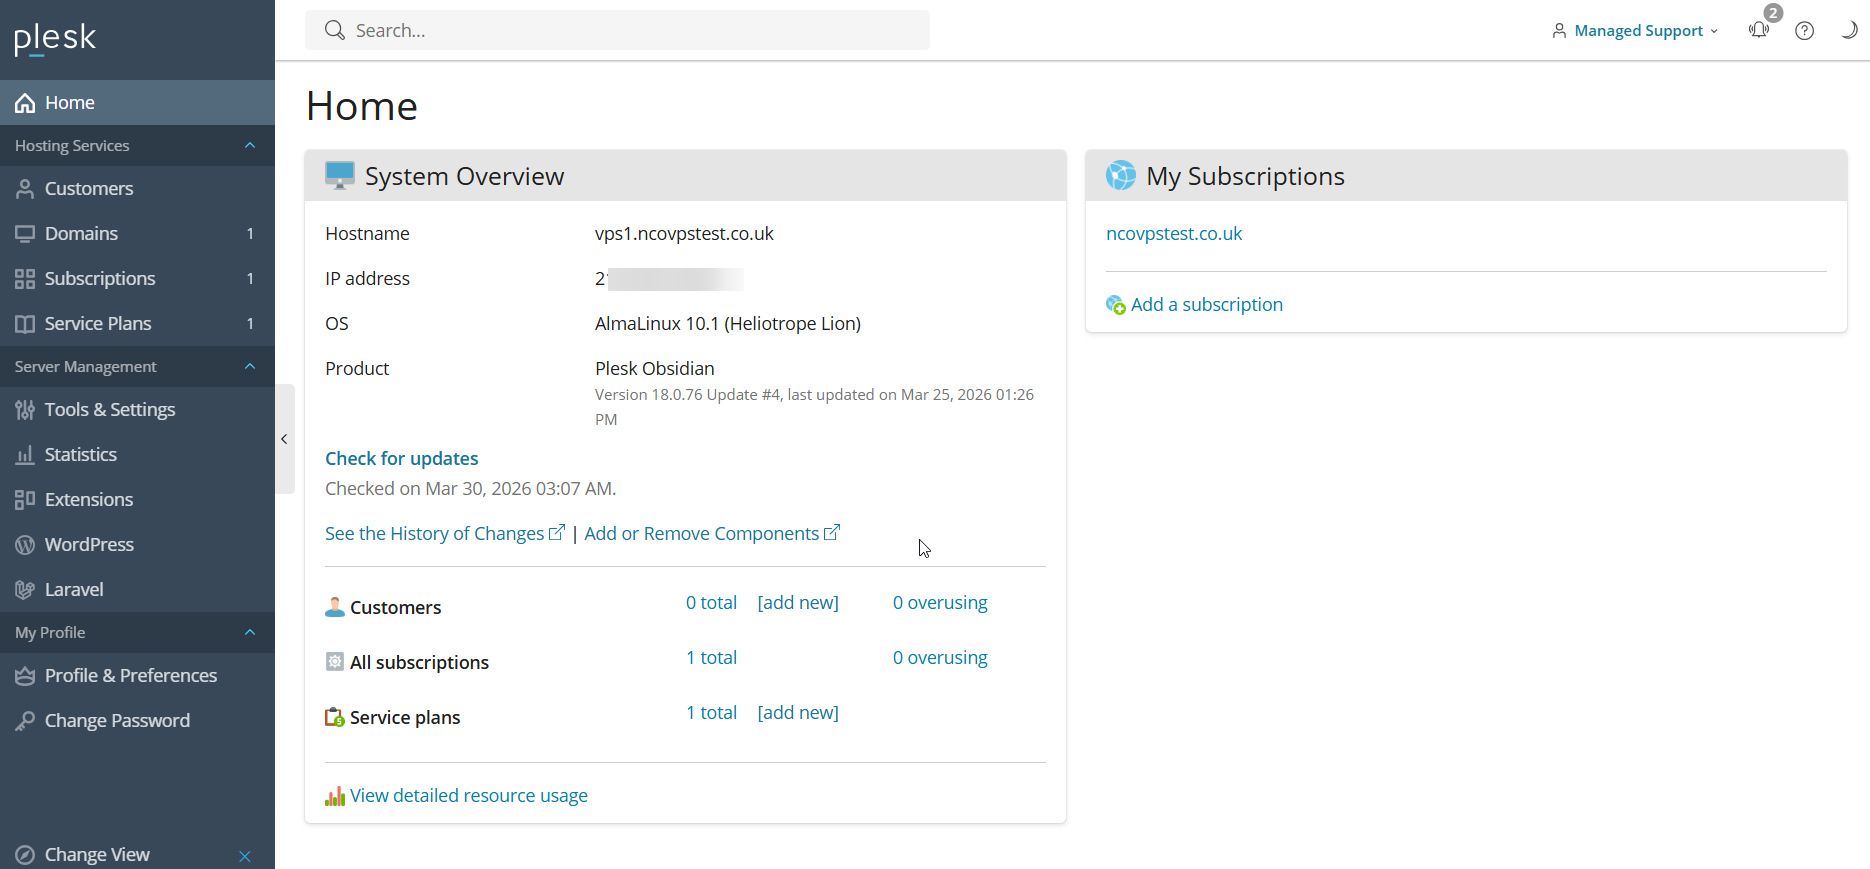Click the Change Password key icon

click(x=25, y=721)
